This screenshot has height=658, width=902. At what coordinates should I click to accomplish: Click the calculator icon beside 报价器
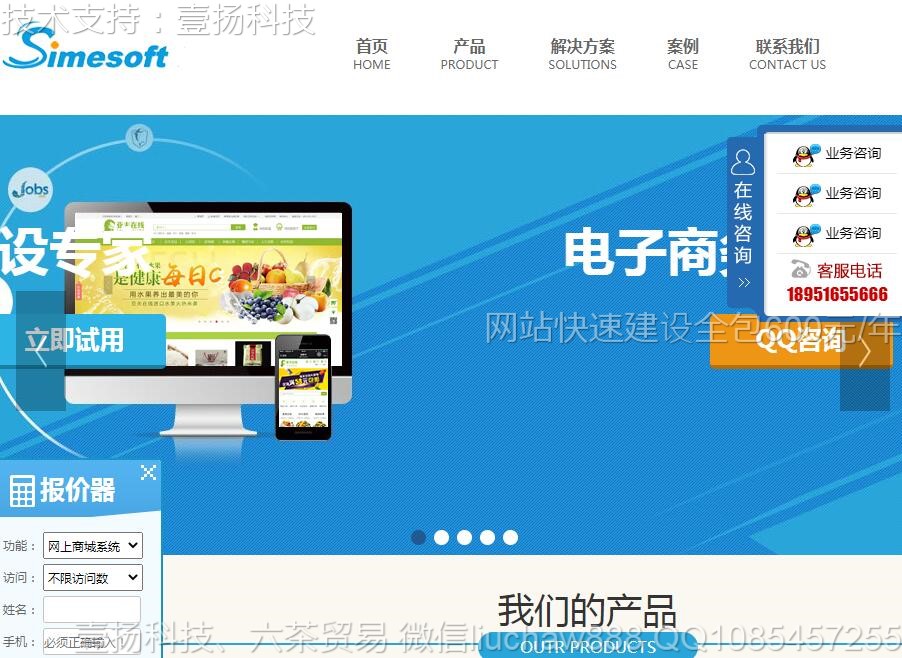[22, 491]
